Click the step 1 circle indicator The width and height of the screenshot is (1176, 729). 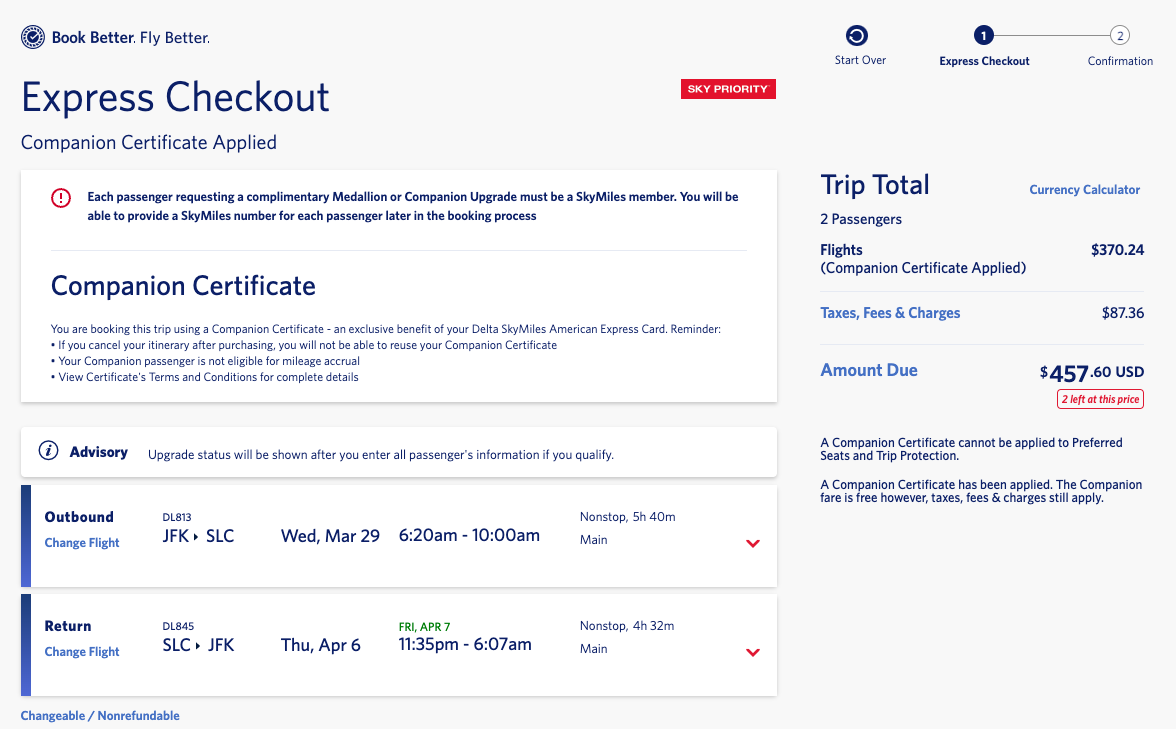tap(983, 34)
